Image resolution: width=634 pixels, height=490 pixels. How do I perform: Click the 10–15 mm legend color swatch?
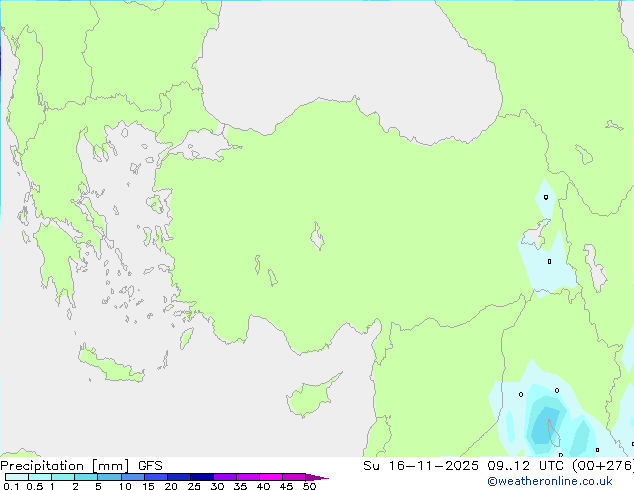click(x=132, y=477)
